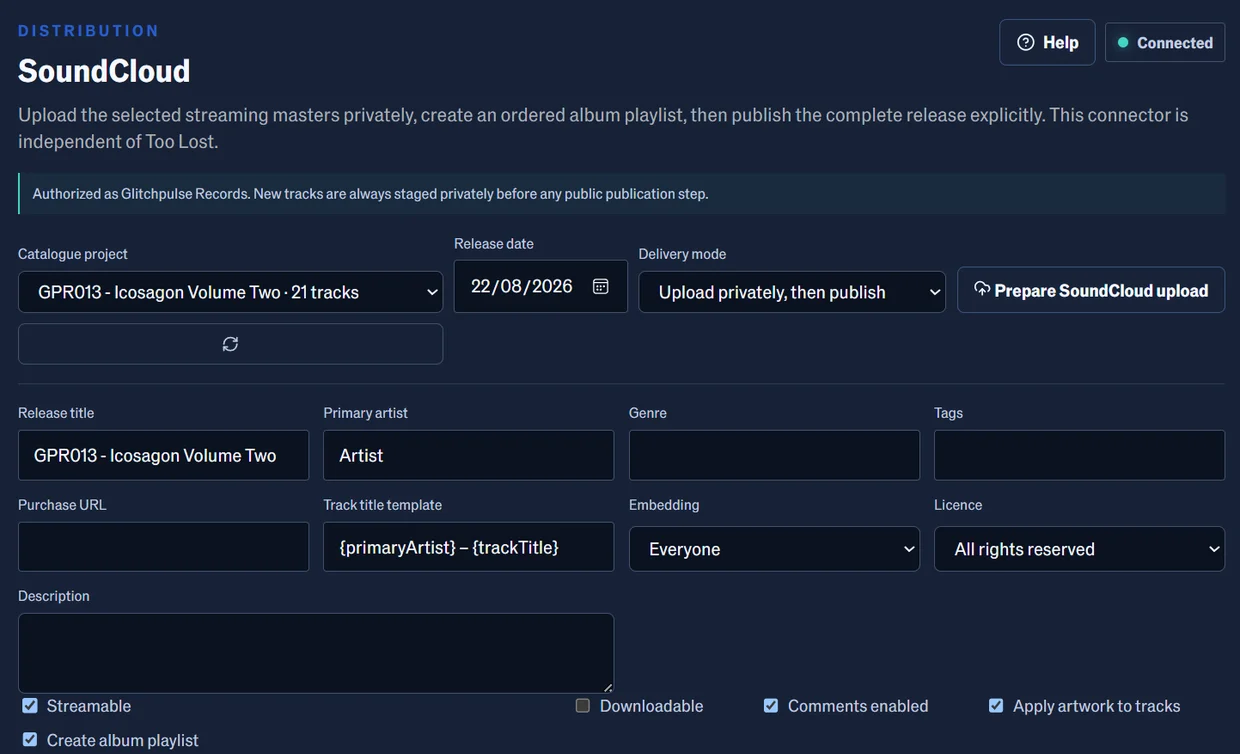
Task: Click the SoundCloud page heading
Action: [104, 71]
